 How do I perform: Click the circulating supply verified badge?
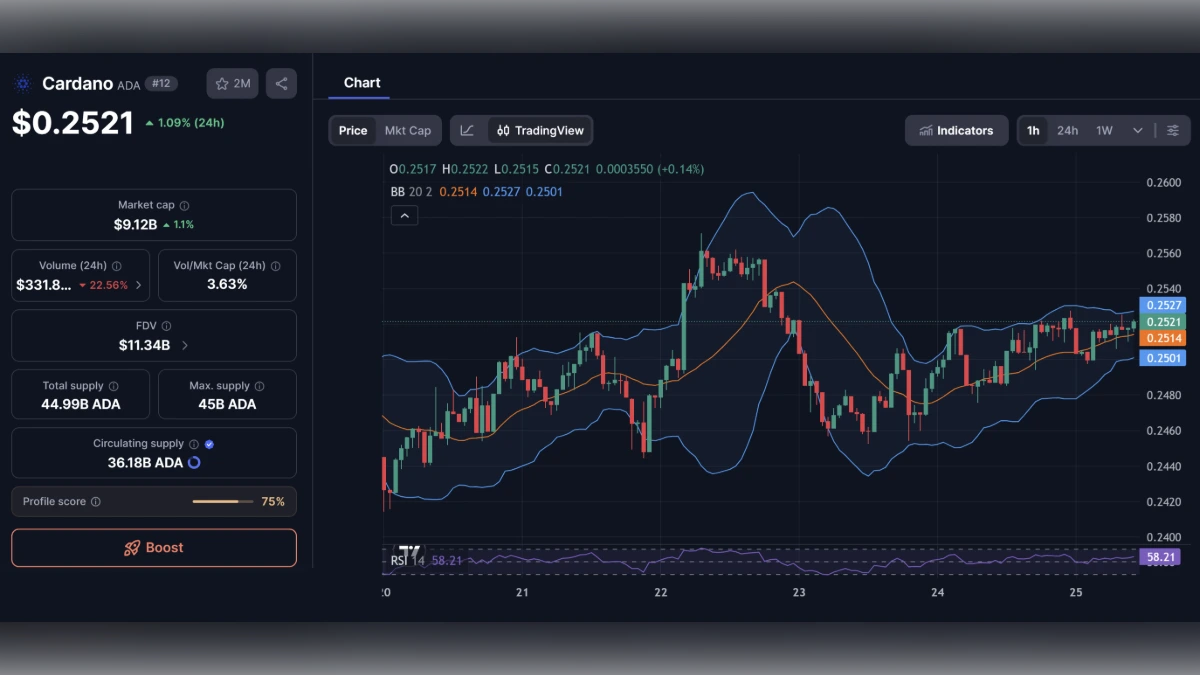pyautogui.click(x=208, y=443)
